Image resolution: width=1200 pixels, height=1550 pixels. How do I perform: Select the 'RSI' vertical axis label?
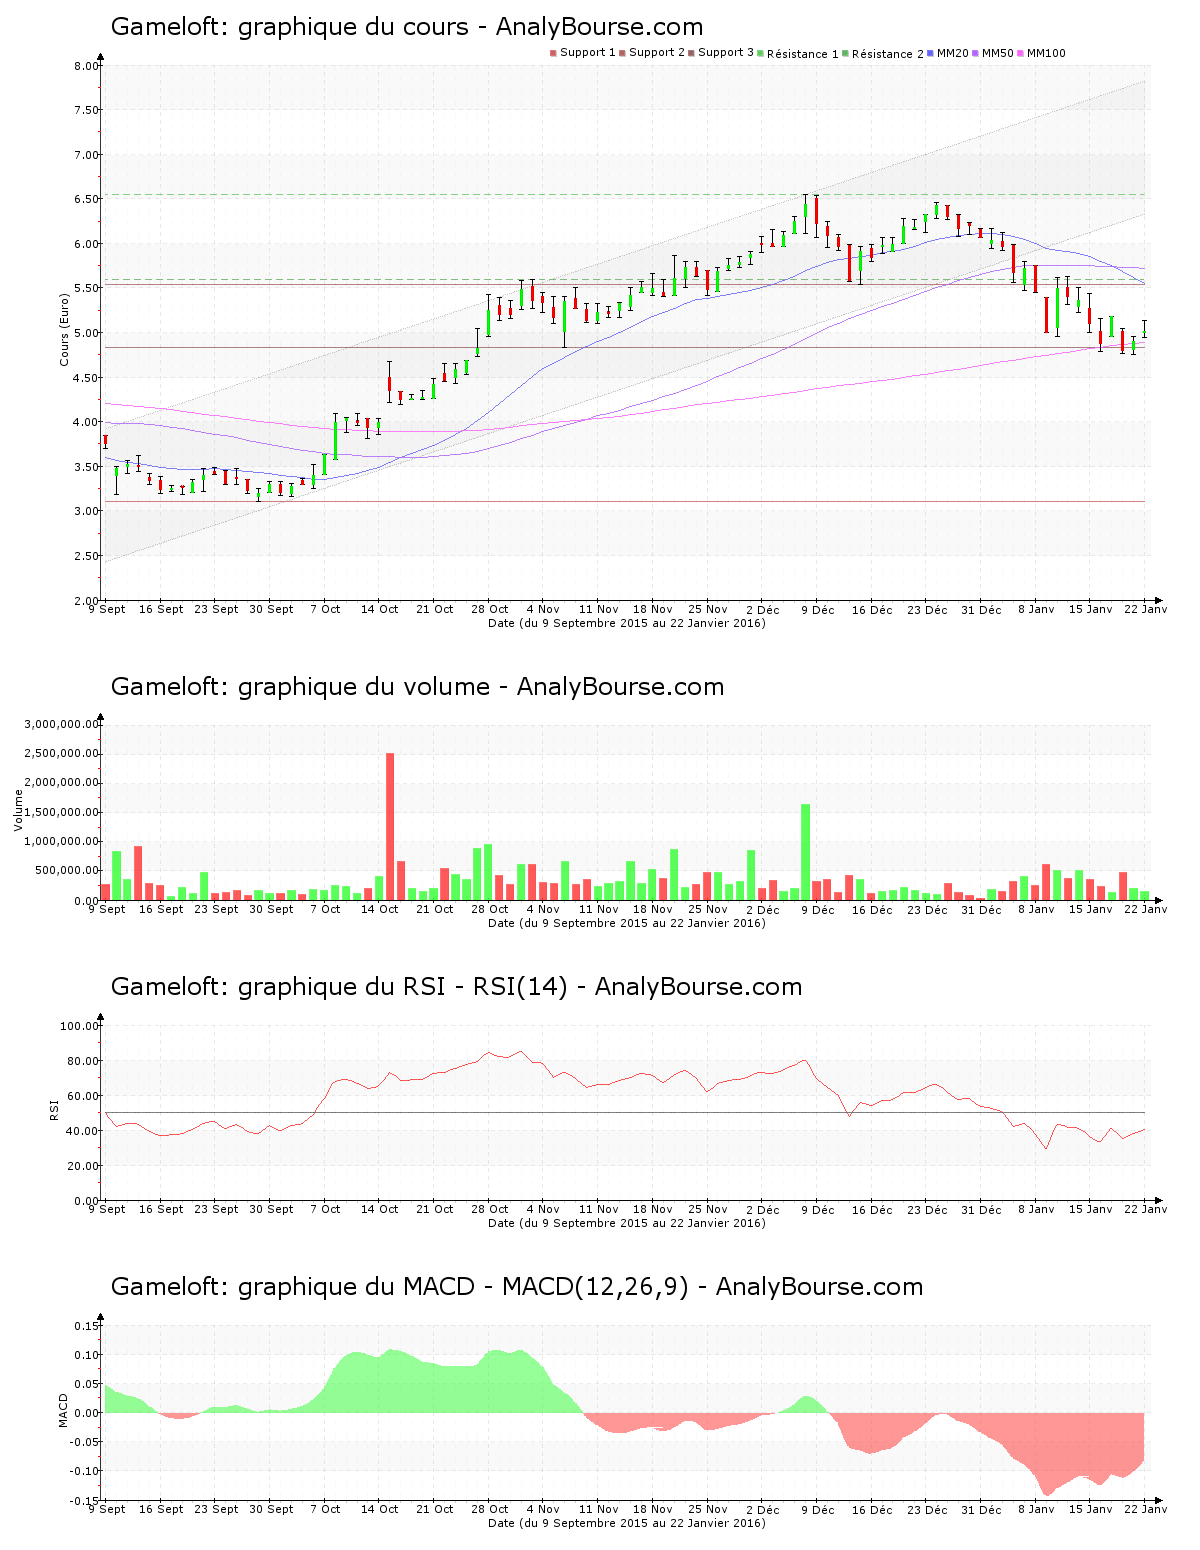[54, 1109]
